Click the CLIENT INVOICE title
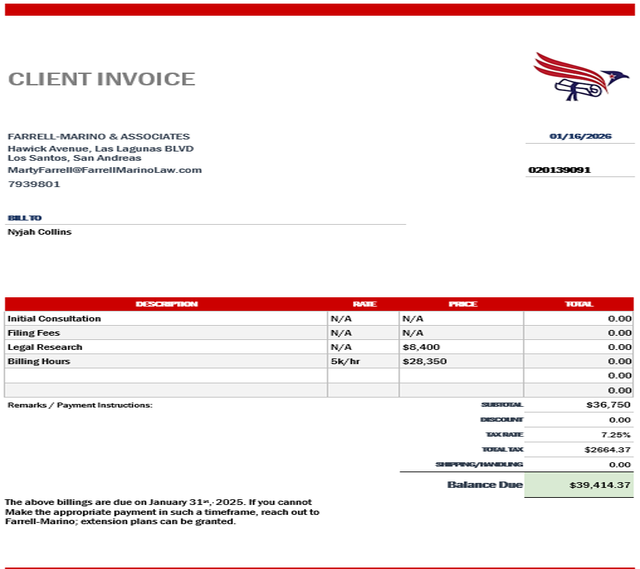 [x=102, y=79]
